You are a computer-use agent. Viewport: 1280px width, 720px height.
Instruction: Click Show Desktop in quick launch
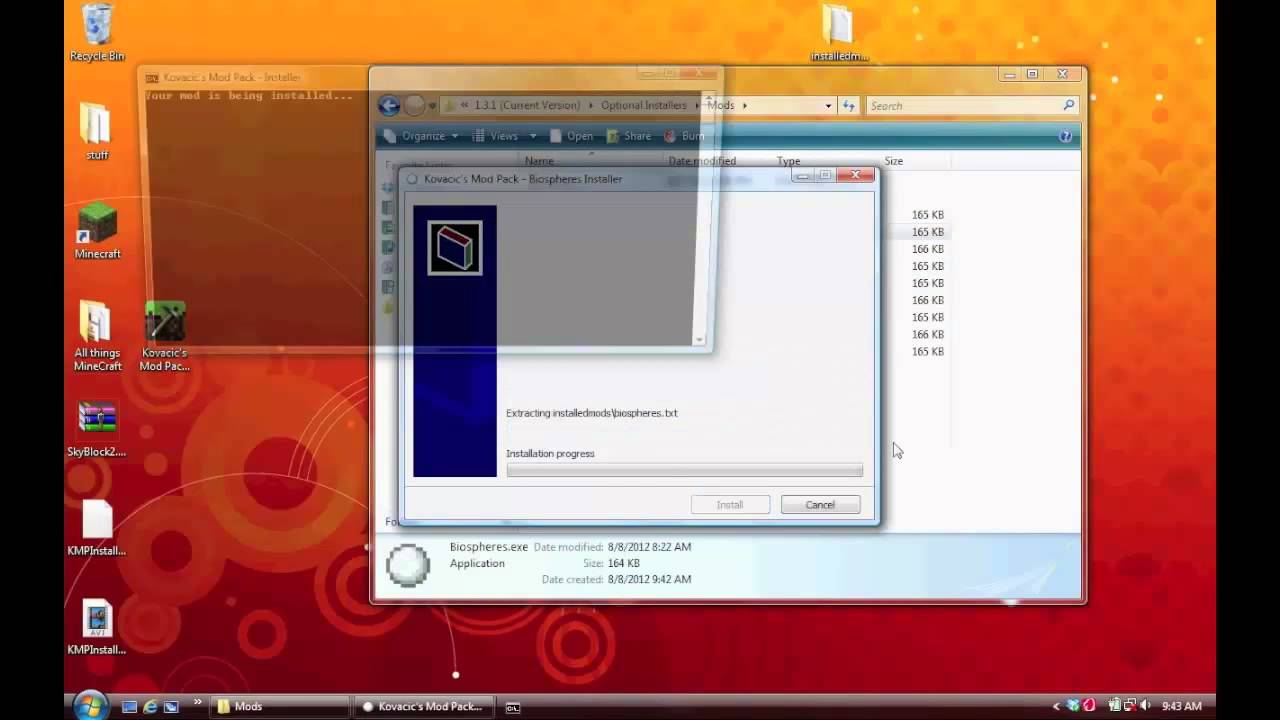pos(129,707)
